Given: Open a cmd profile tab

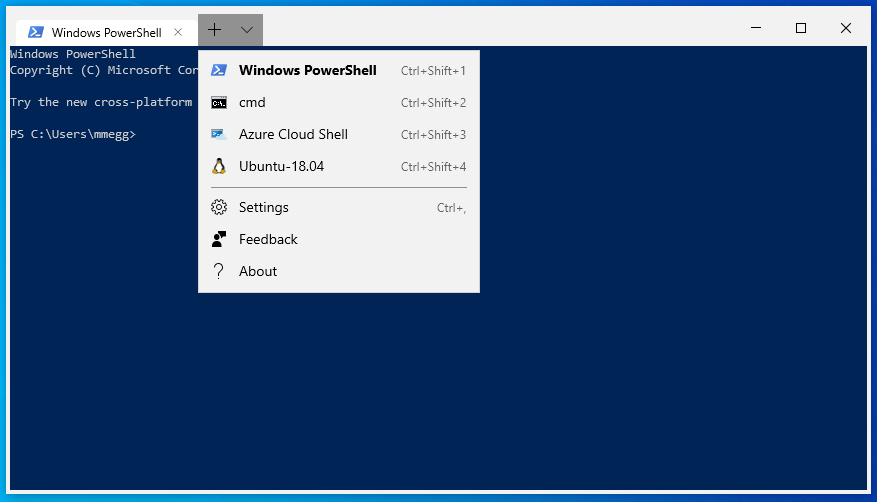Looking at the screenshot, I should pyautogui.click(x=338, y=102).
